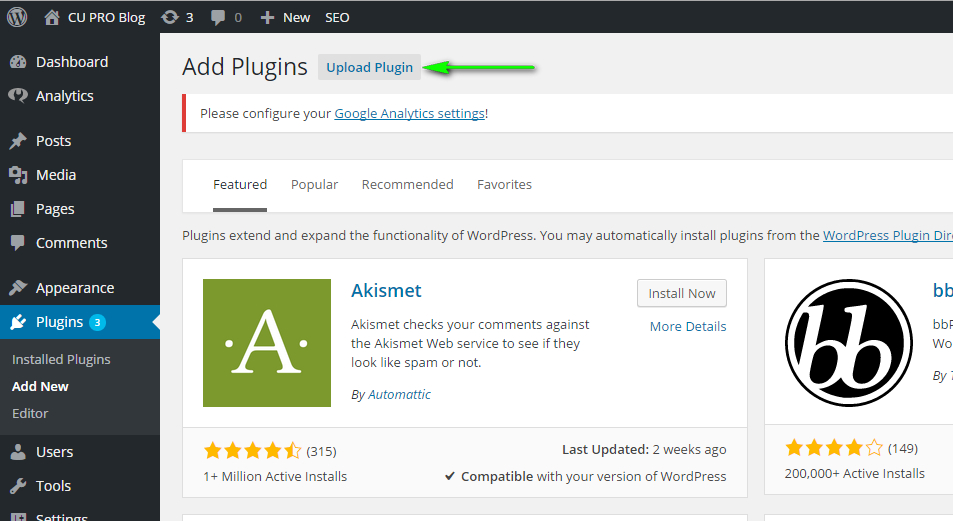This screenshot has width=953, height=521.
Task: Click the Plugins update count badge 3
Action: 97,322
